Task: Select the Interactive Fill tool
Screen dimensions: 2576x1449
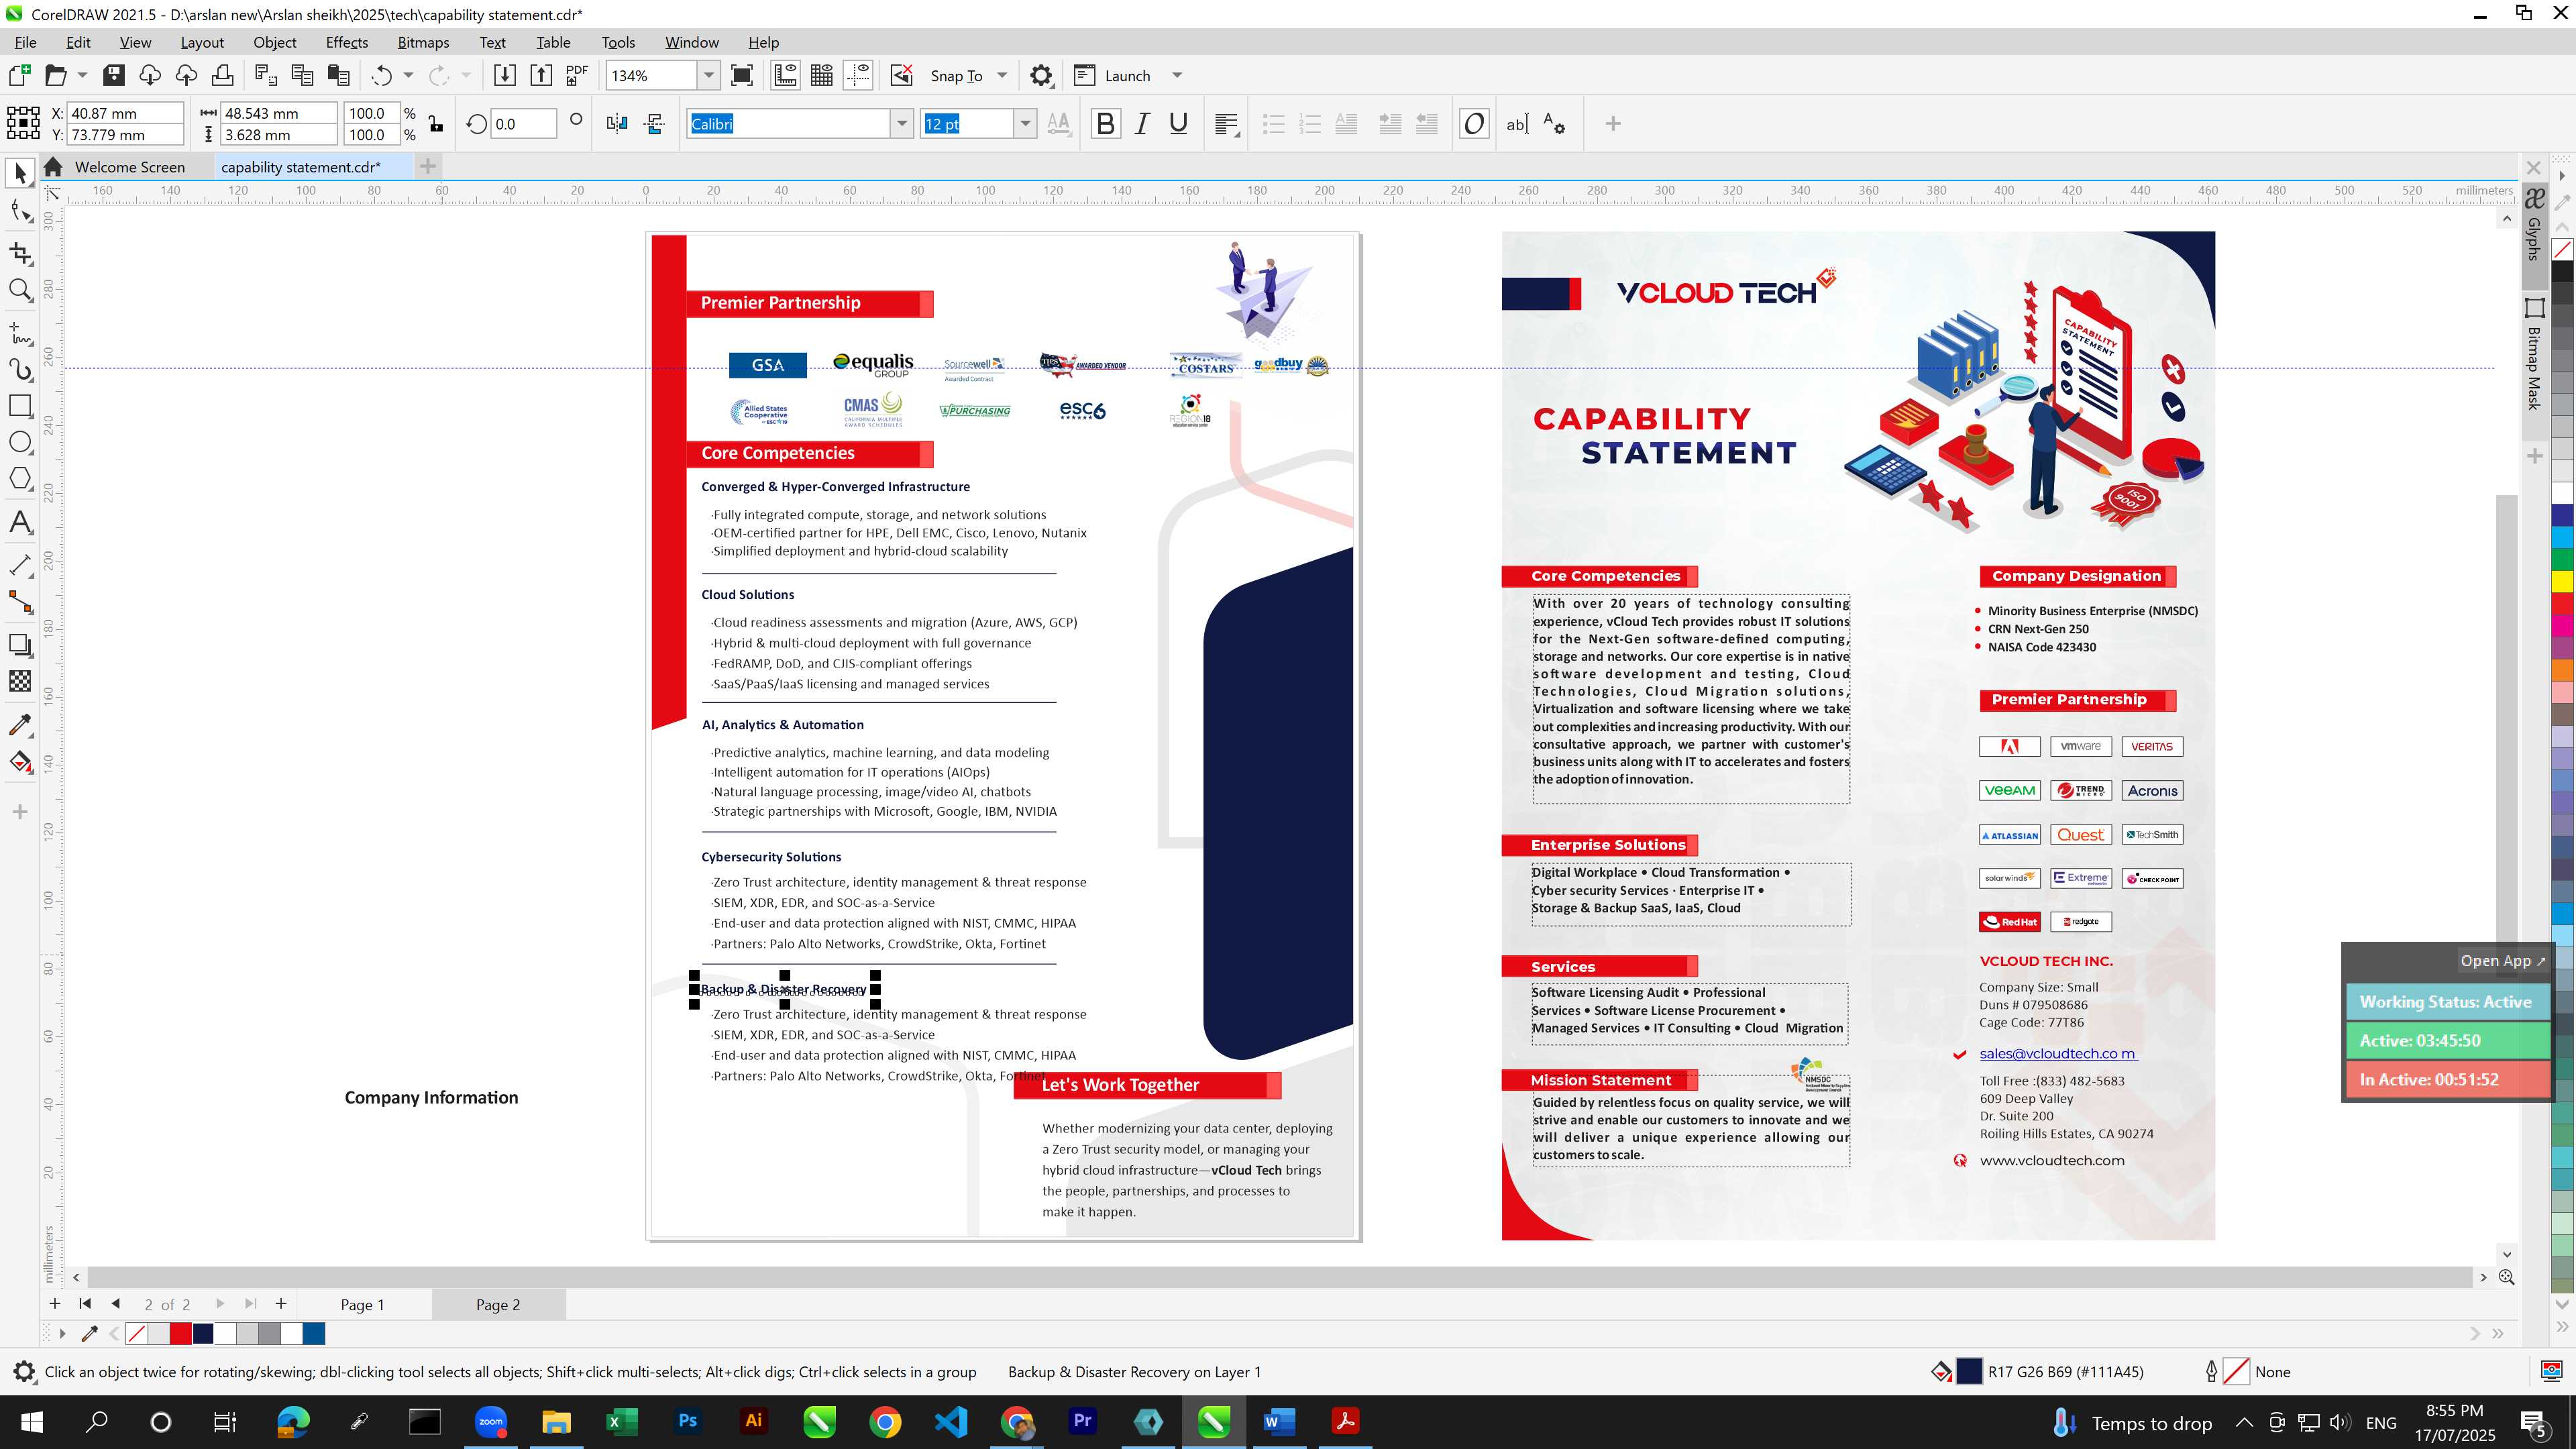Action: coord(20,761)
